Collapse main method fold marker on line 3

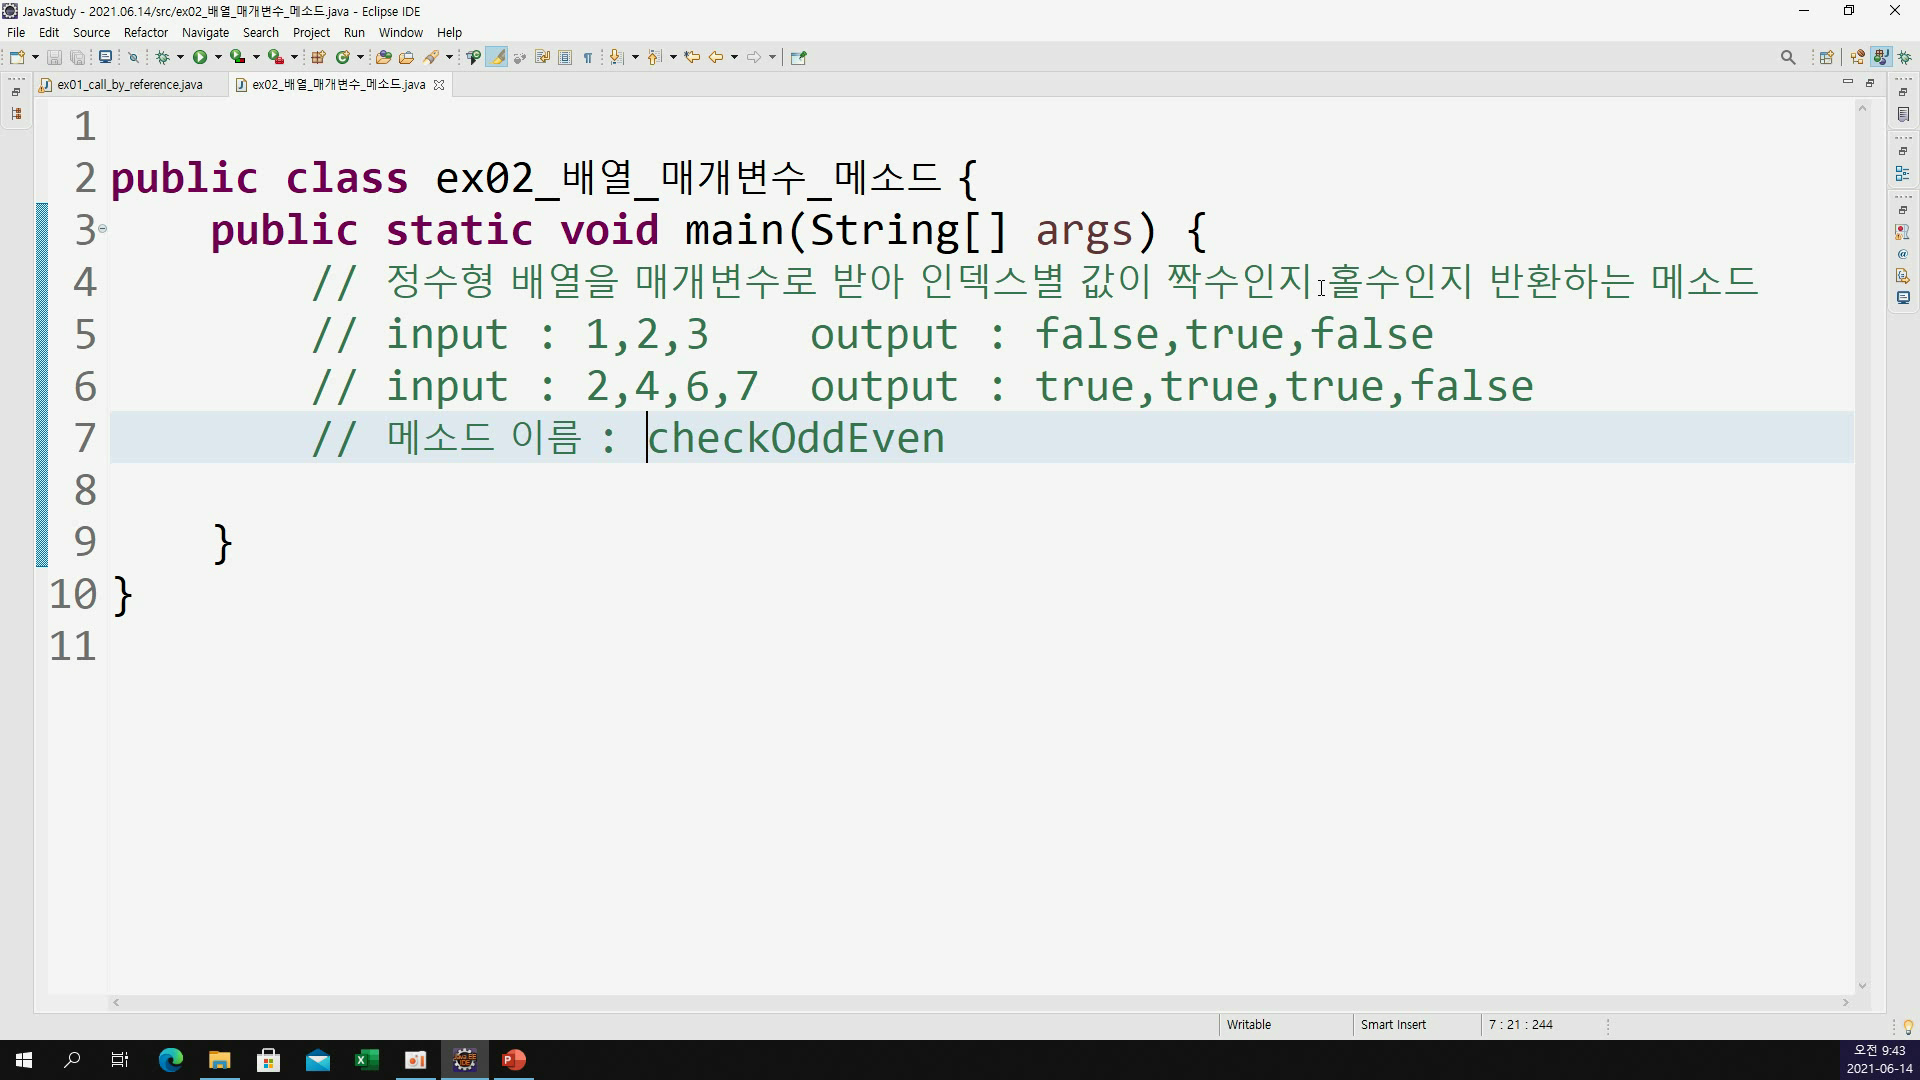[102, 229]
